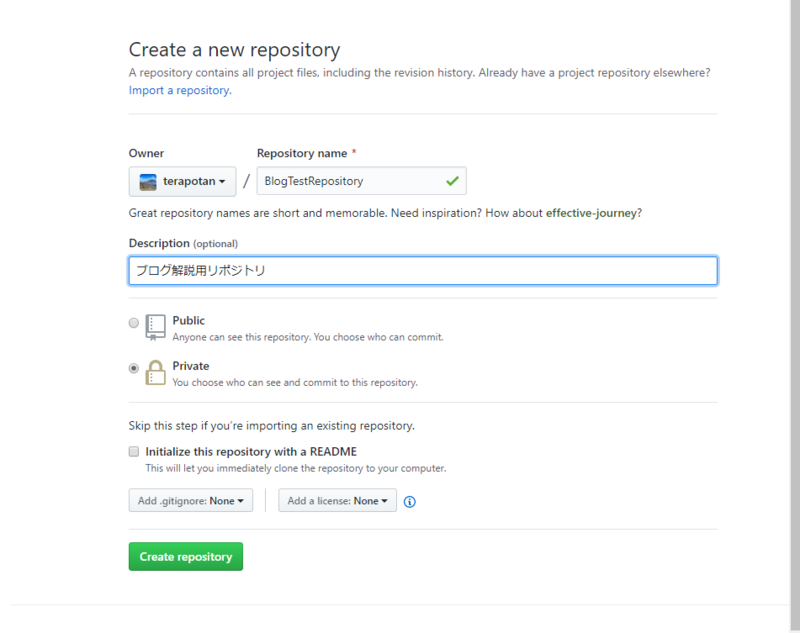
Task: Click the Public option label
Action: click(189, 320)
